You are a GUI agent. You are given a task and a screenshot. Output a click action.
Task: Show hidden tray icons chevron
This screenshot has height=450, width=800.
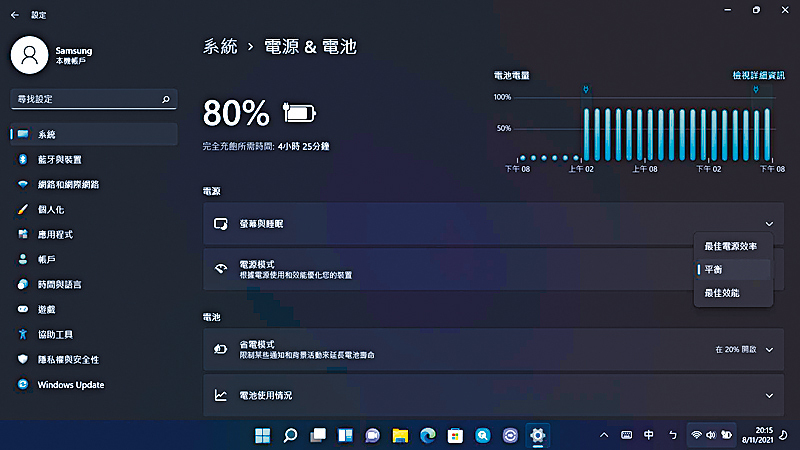tap(604, 435)
